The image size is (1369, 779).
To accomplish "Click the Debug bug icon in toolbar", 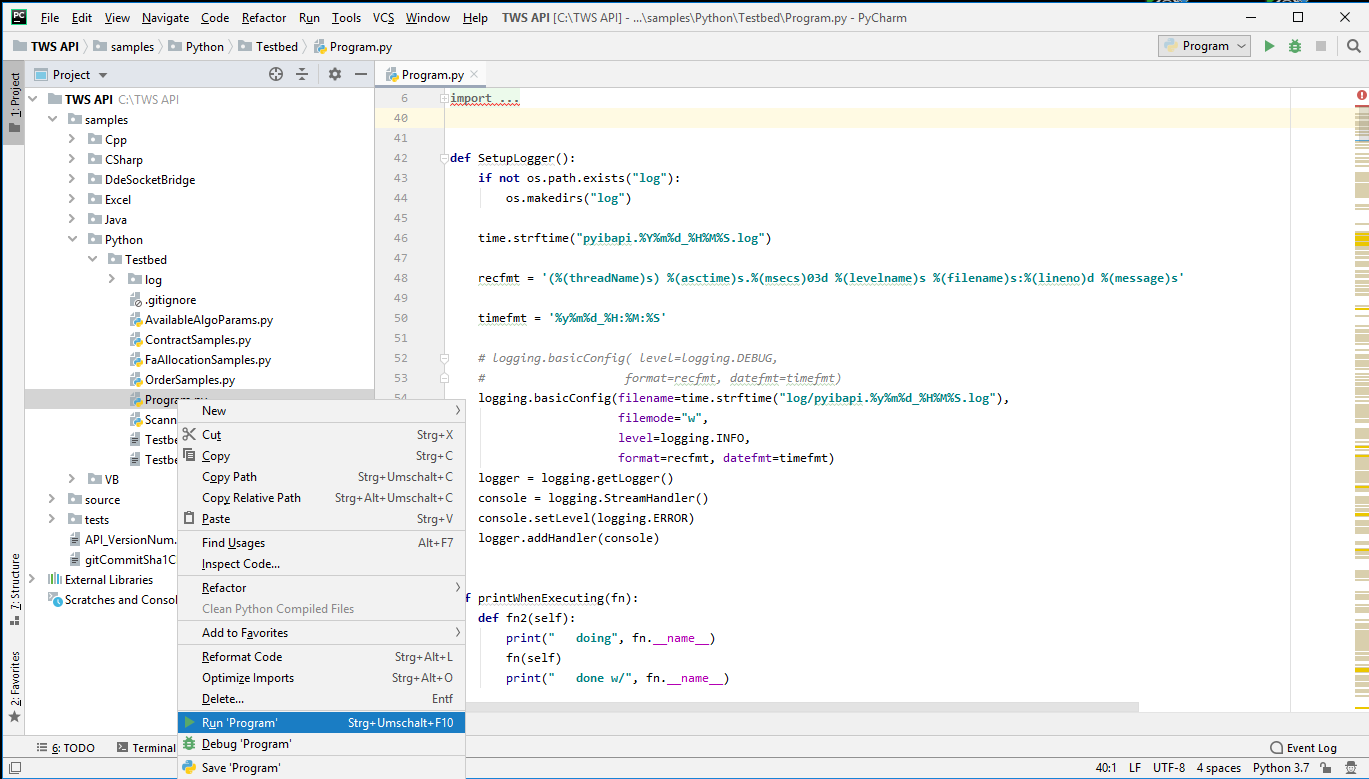I will coord(1295,46).
